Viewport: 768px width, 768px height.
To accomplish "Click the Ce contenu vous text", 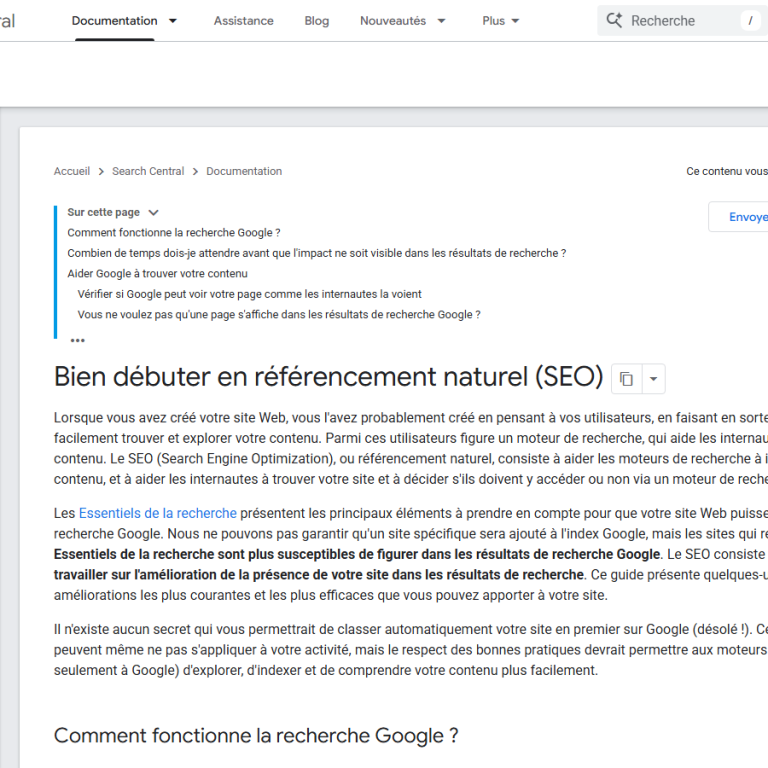I will coord(727,171).
